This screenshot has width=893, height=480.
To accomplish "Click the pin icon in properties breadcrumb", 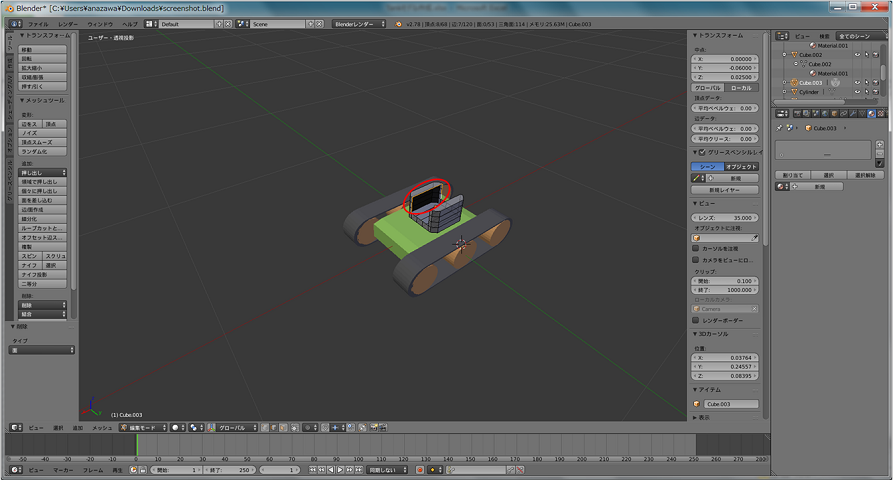I will click(780, 128).
